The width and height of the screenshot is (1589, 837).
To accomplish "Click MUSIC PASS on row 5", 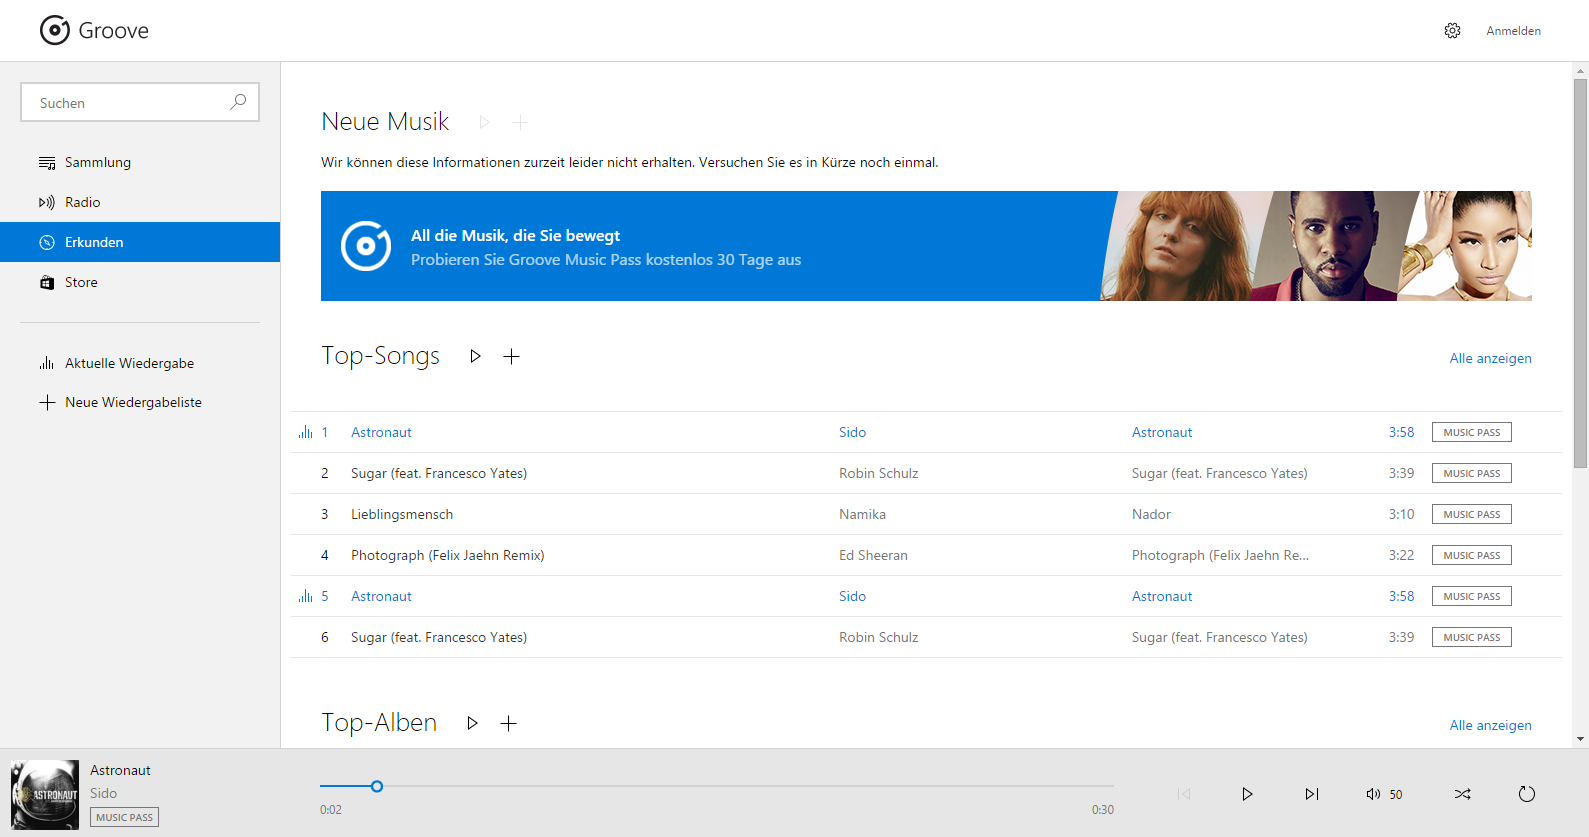I will tap(1471, 596).
